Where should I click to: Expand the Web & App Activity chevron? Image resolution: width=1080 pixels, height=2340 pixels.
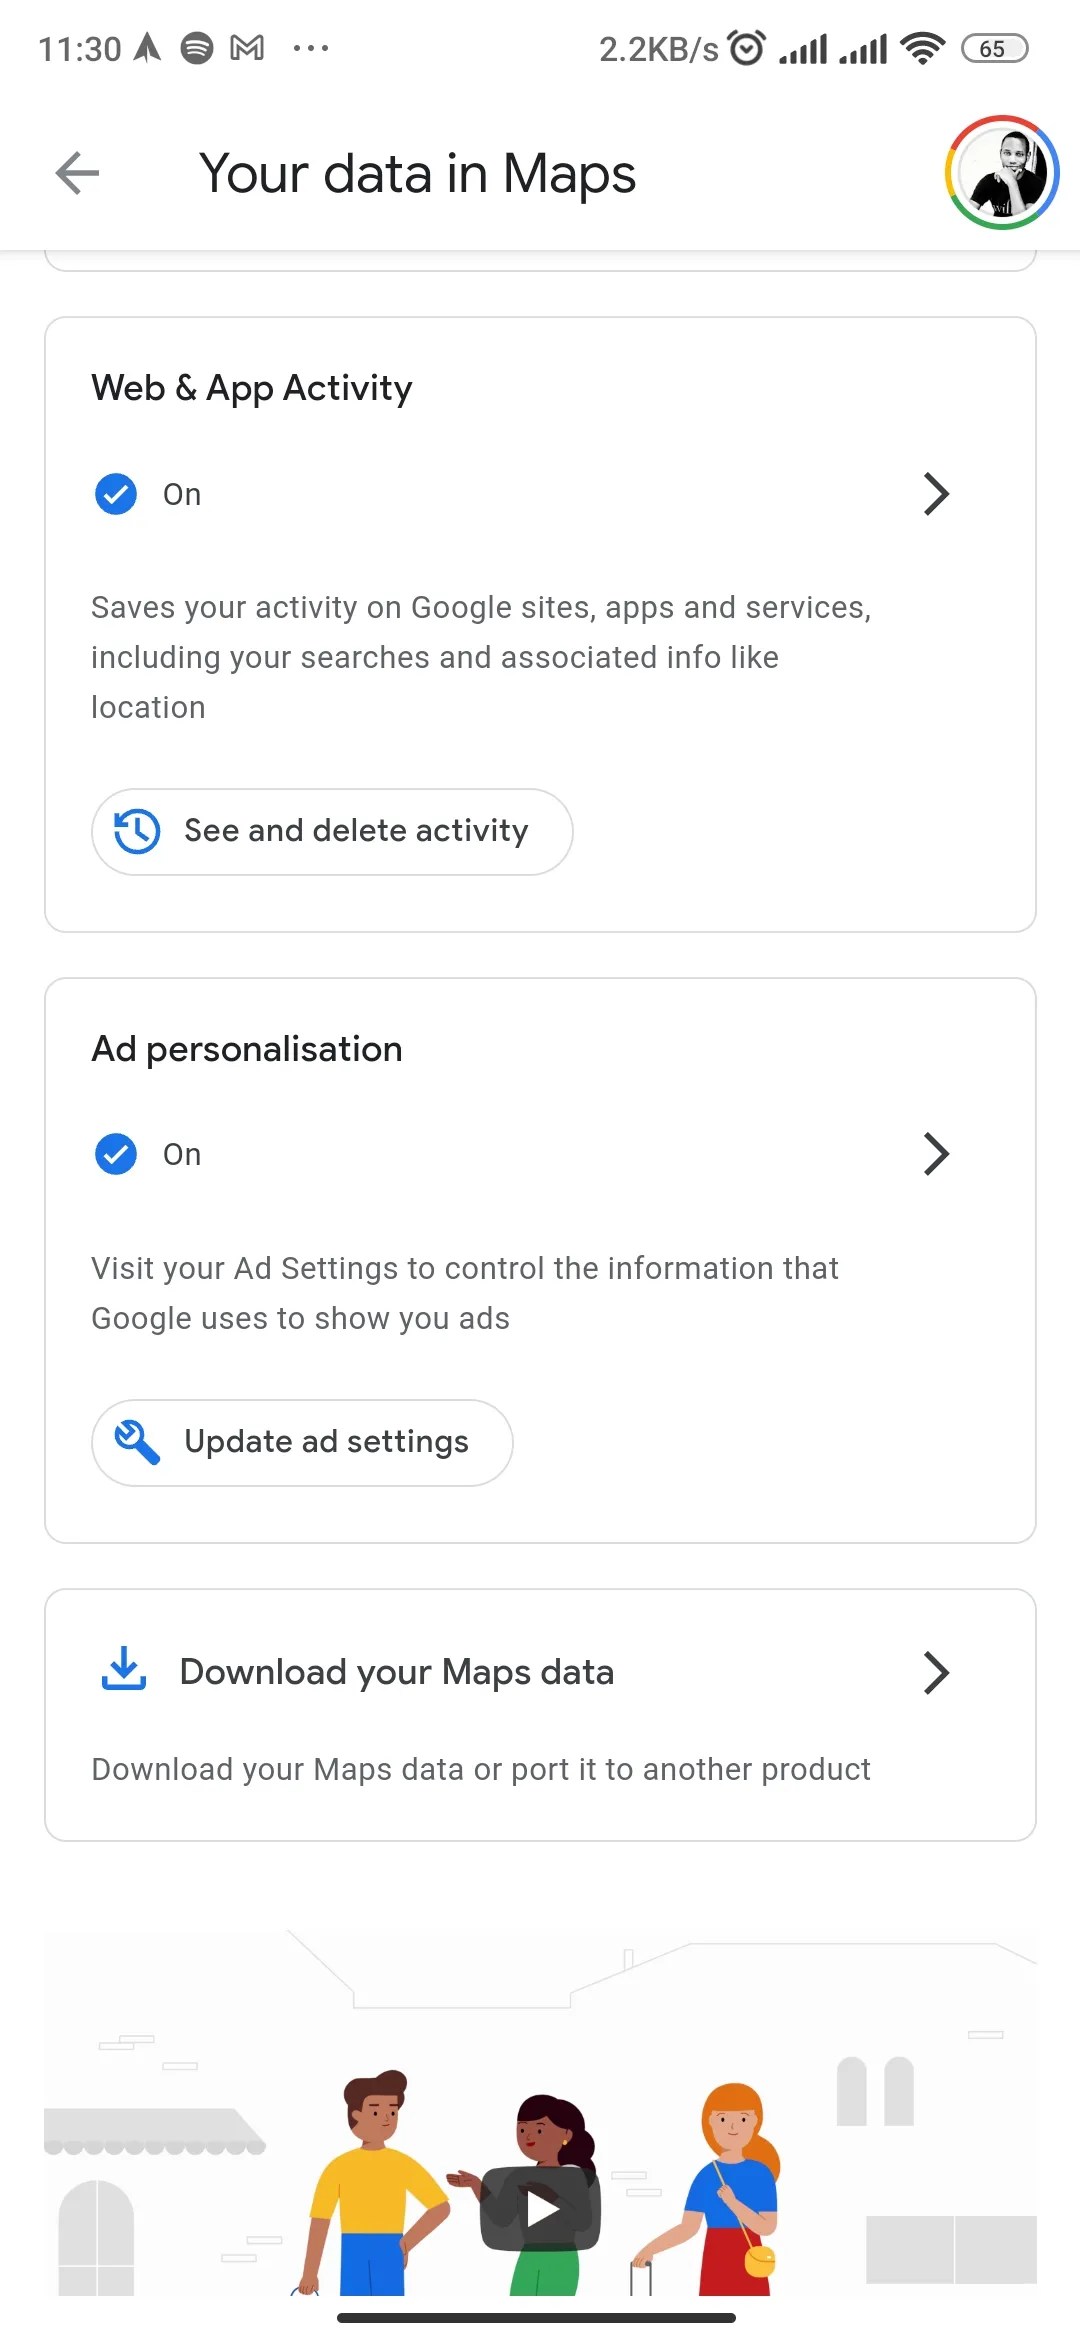[x=936, y=493]
